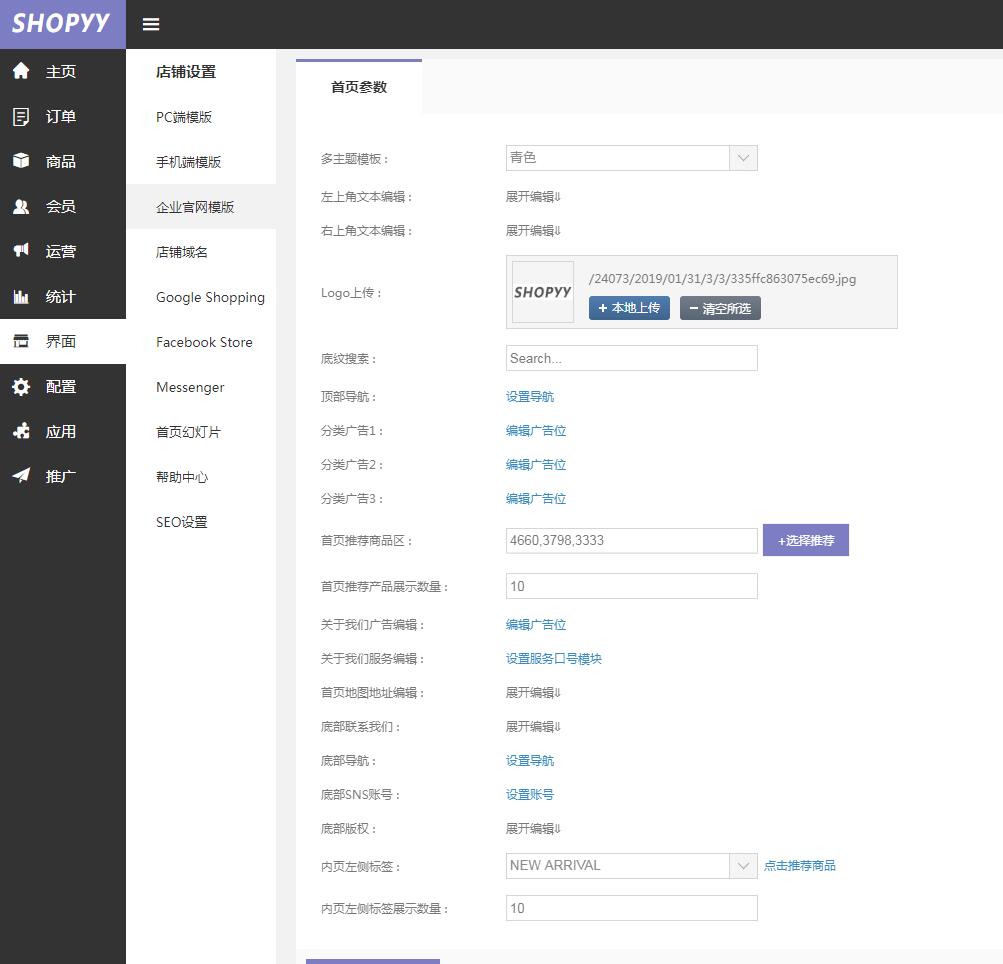
Task: Click the 本地上传 button
Action: click(629, 308)
